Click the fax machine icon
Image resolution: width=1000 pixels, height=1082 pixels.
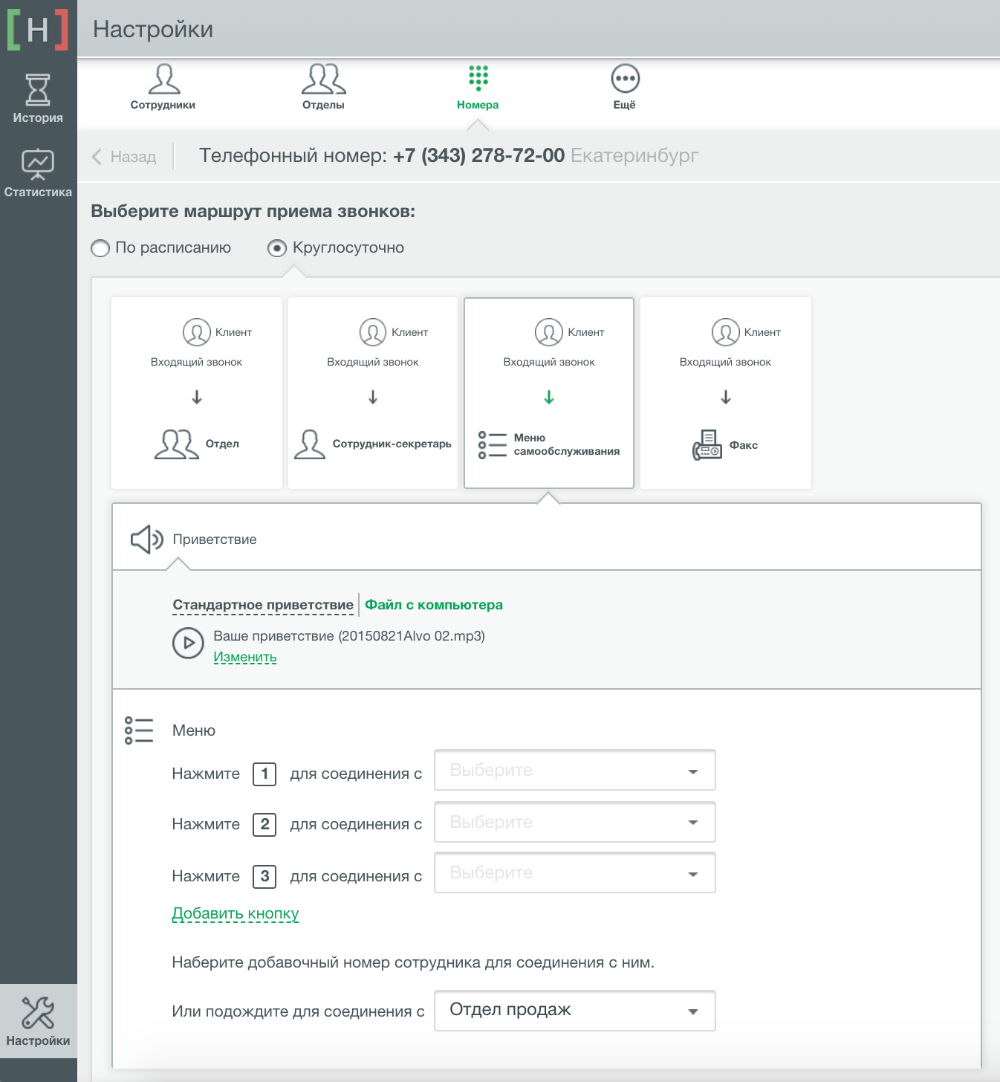coord(707,445)
